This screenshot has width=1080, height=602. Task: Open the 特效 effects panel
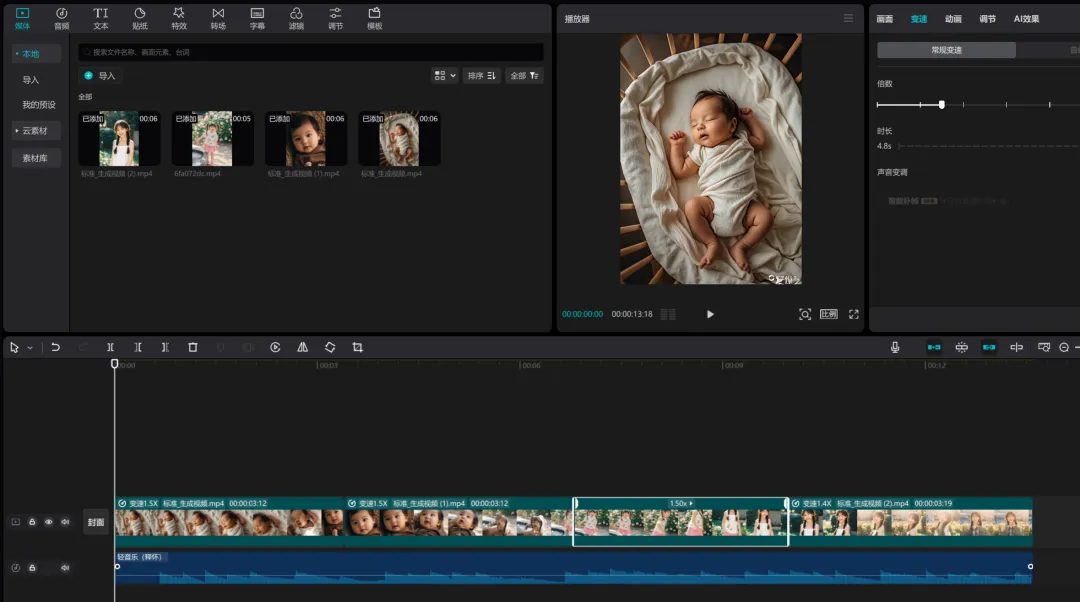pos(179,19)
